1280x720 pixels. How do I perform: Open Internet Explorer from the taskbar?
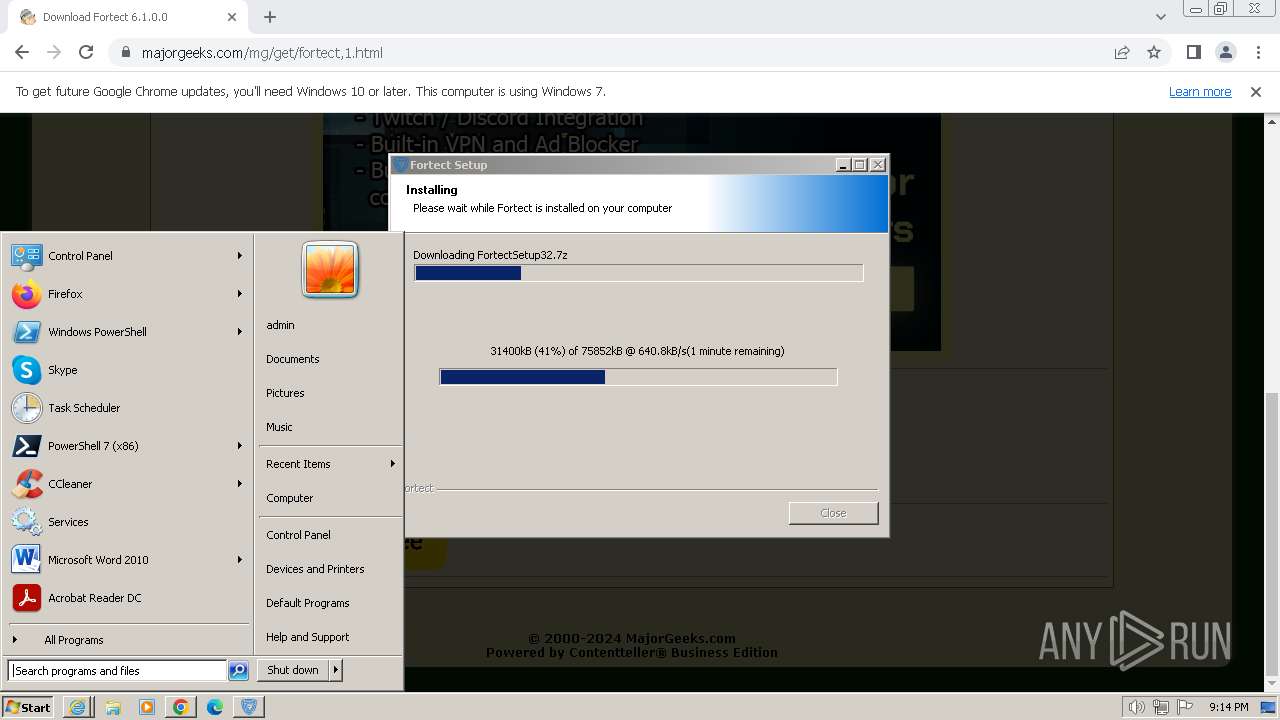click(78, 707)
